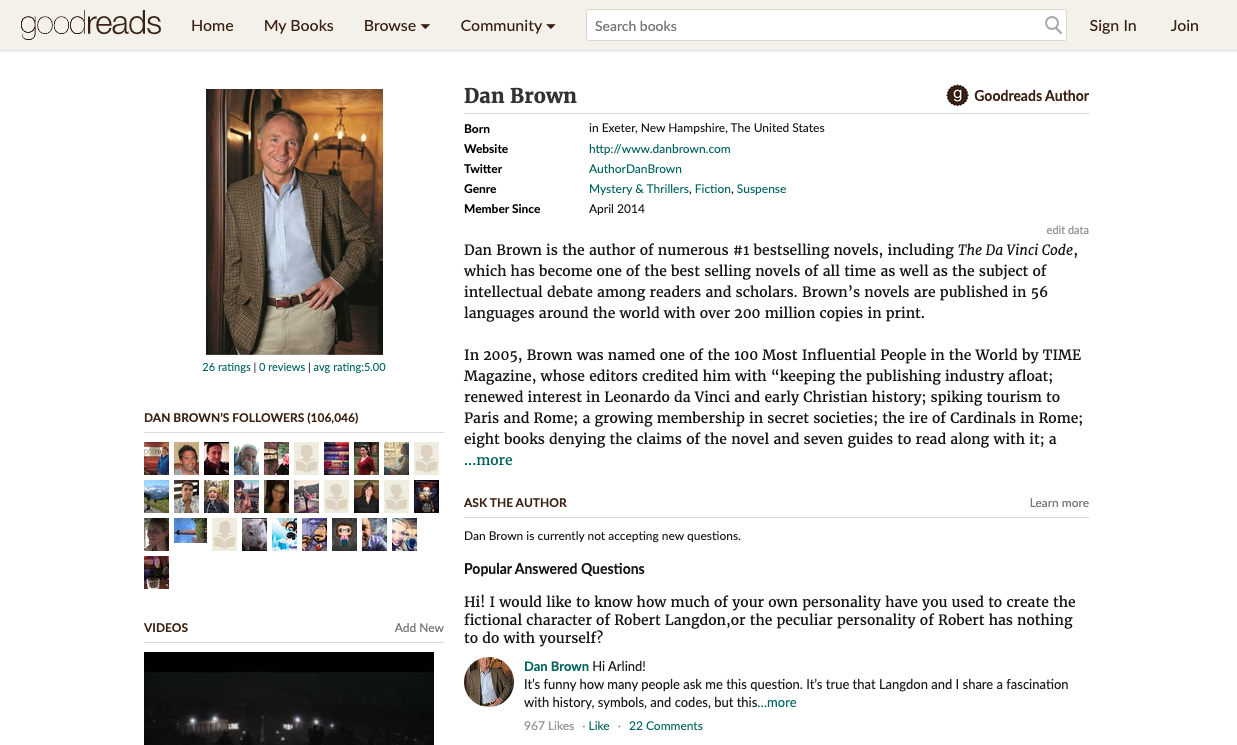
Task: Click the white-haired person follower avatar
Action: [x=246, y=458]
